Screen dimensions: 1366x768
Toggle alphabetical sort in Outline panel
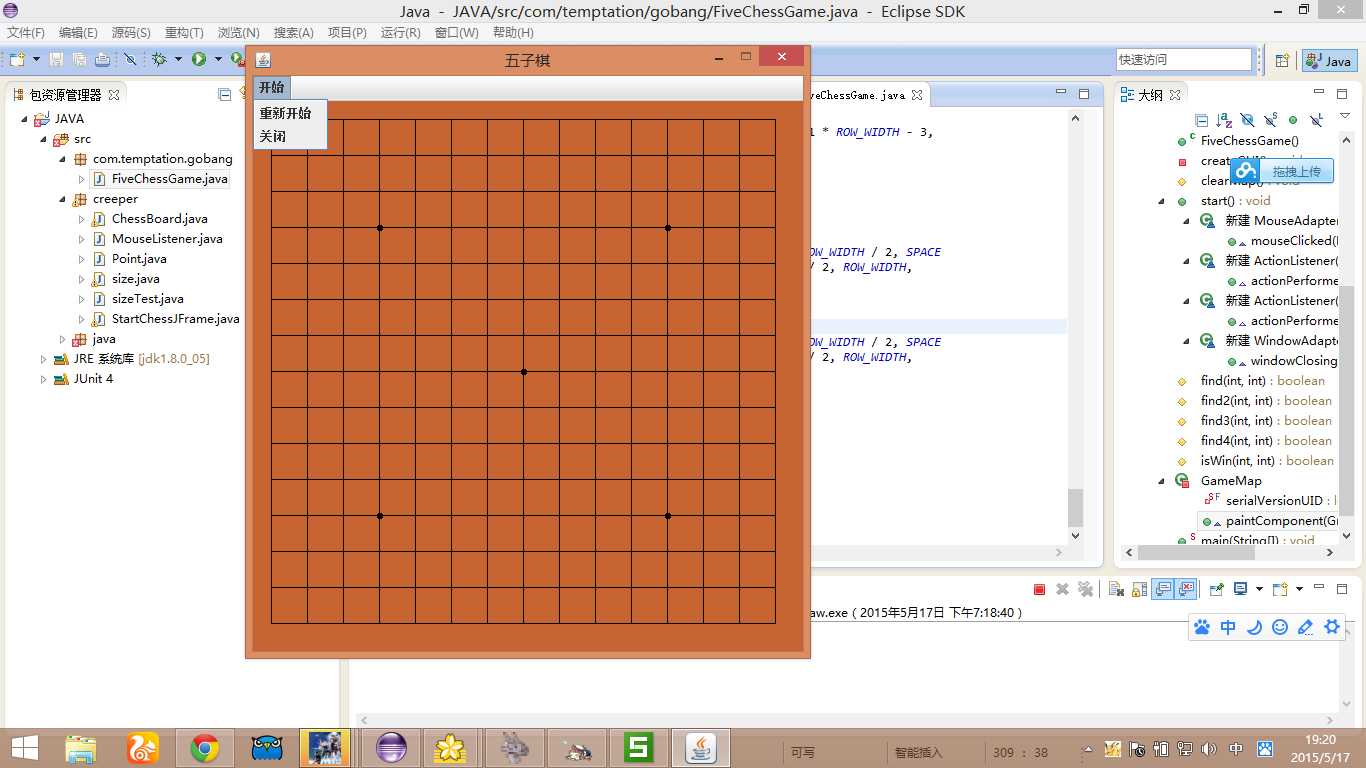pos(1224,120)
